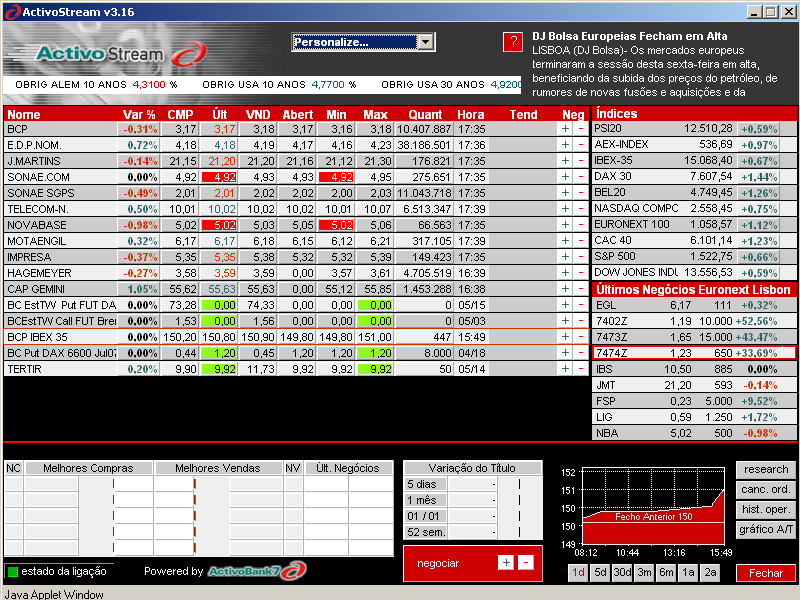The image size is (800, 600).
Task: Click plus icon in E.D.P.NOM. row
Action: coord(565,145)
